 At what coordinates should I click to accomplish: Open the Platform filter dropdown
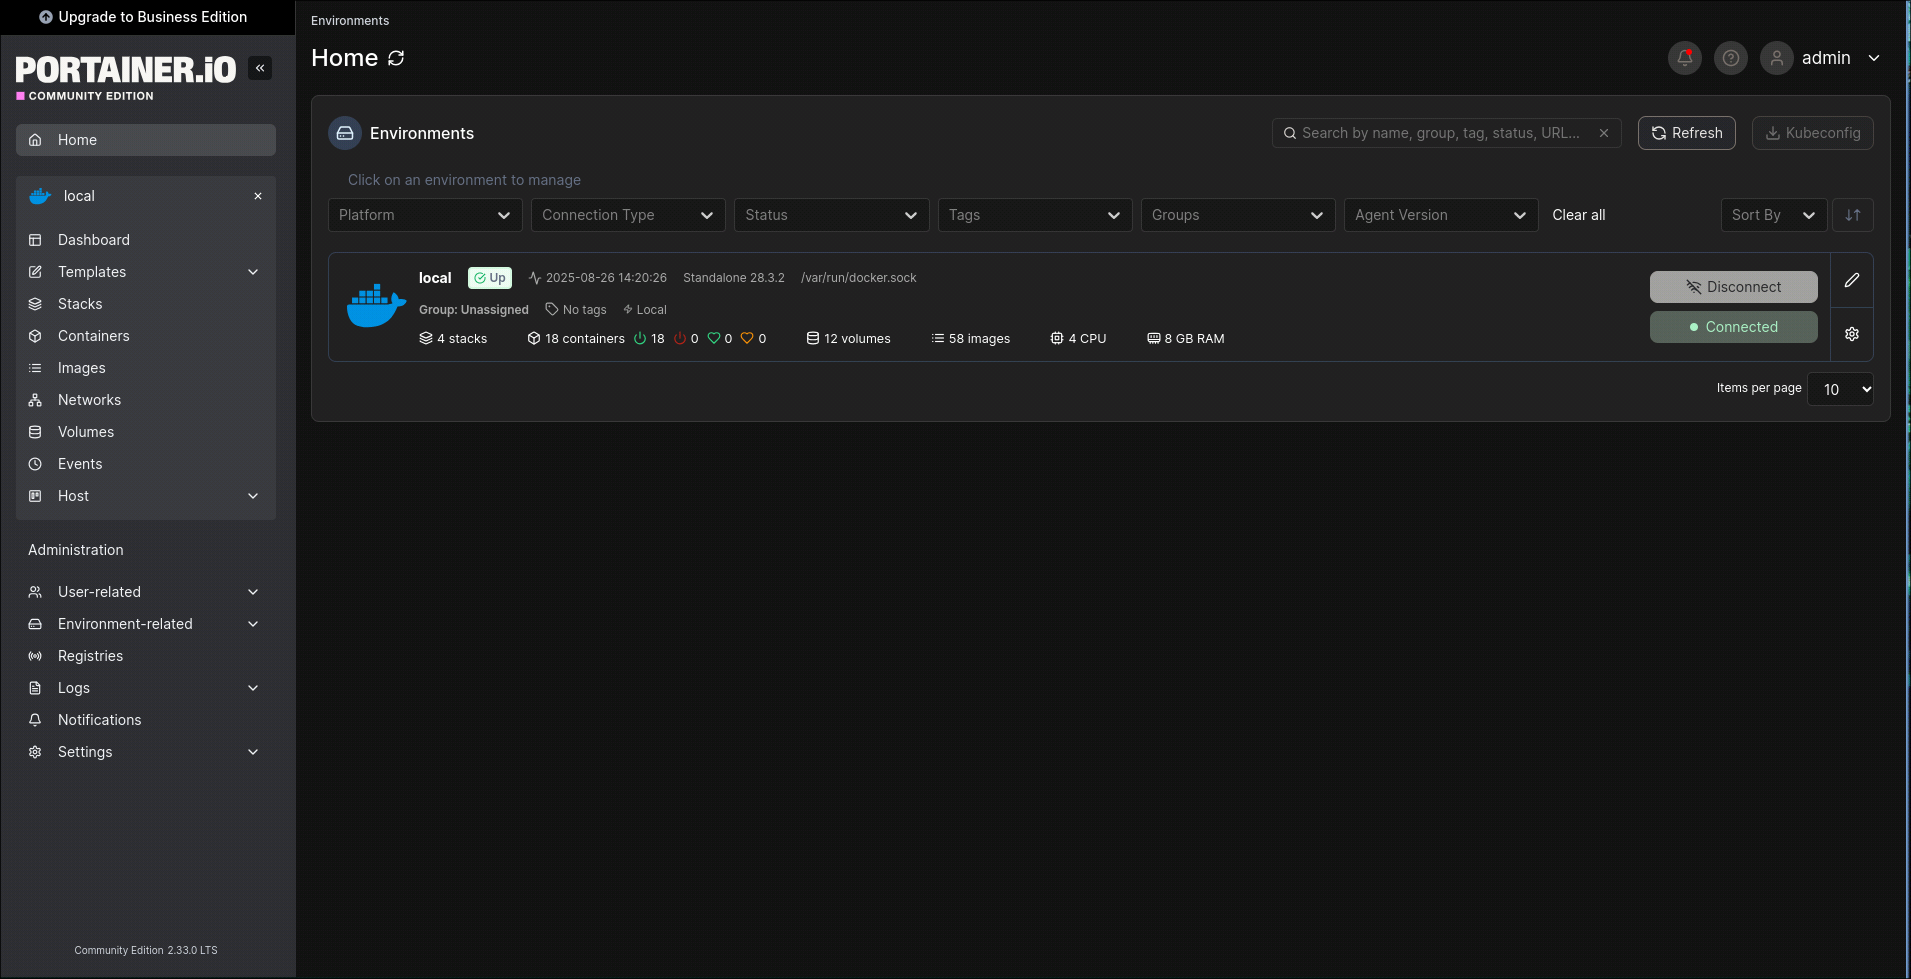424,215
